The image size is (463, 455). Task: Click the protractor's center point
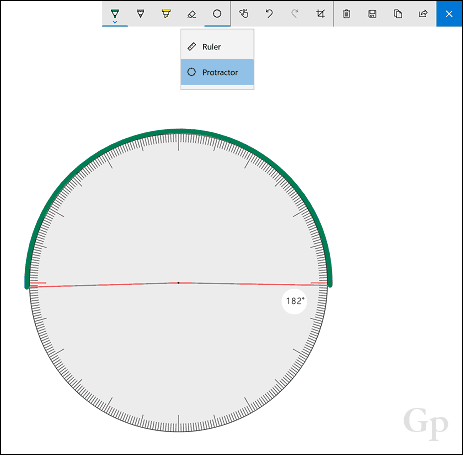click(x=178, y=283)
